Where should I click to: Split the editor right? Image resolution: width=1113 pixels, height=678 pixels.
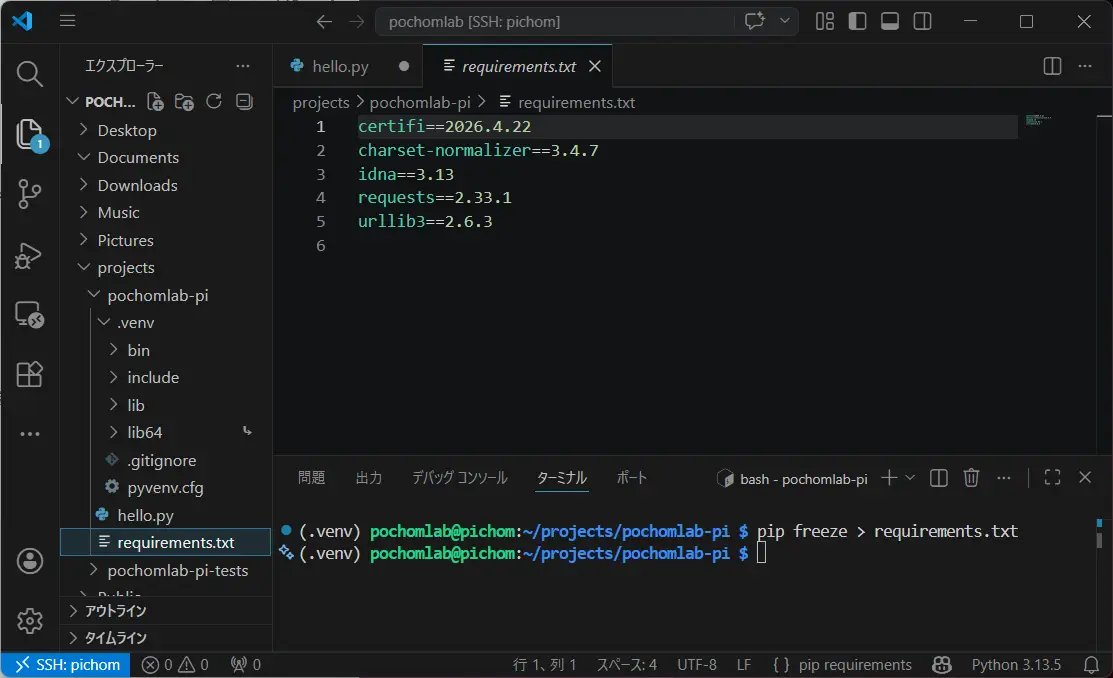[x=1053, y=66]
